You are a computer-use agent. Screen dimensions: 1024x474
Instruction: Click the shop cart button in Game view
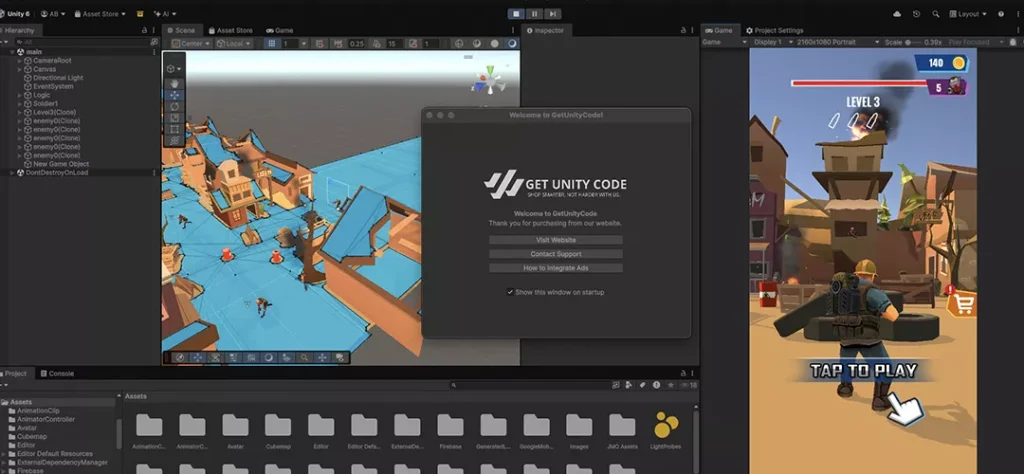pos(961,302)
